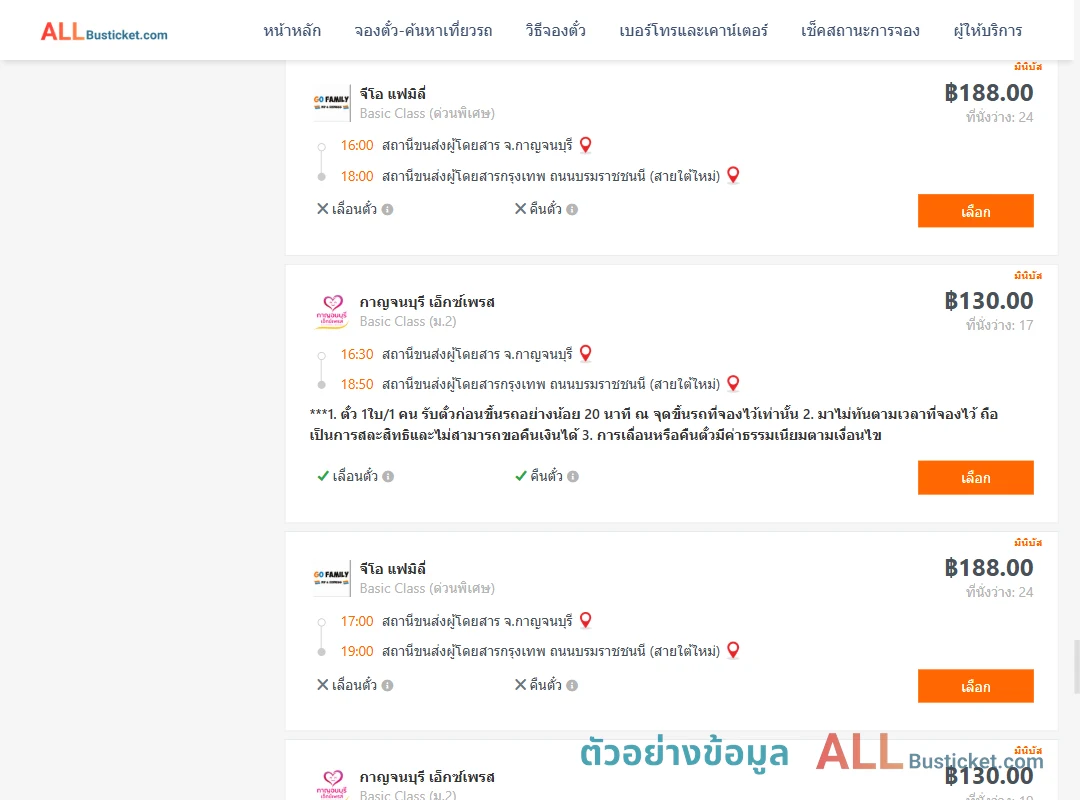Click map pin for 19:00 Bangkok arrival
The height and width of the screenshot is (800, 1080).
click(x=733, y=650)
